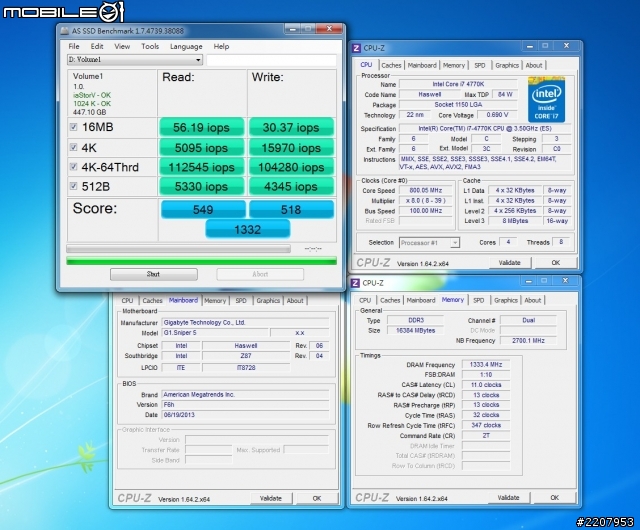640x530 pixels.
Task: Click the 16384 MBytes memory size value
Action: tap(416, 330)
